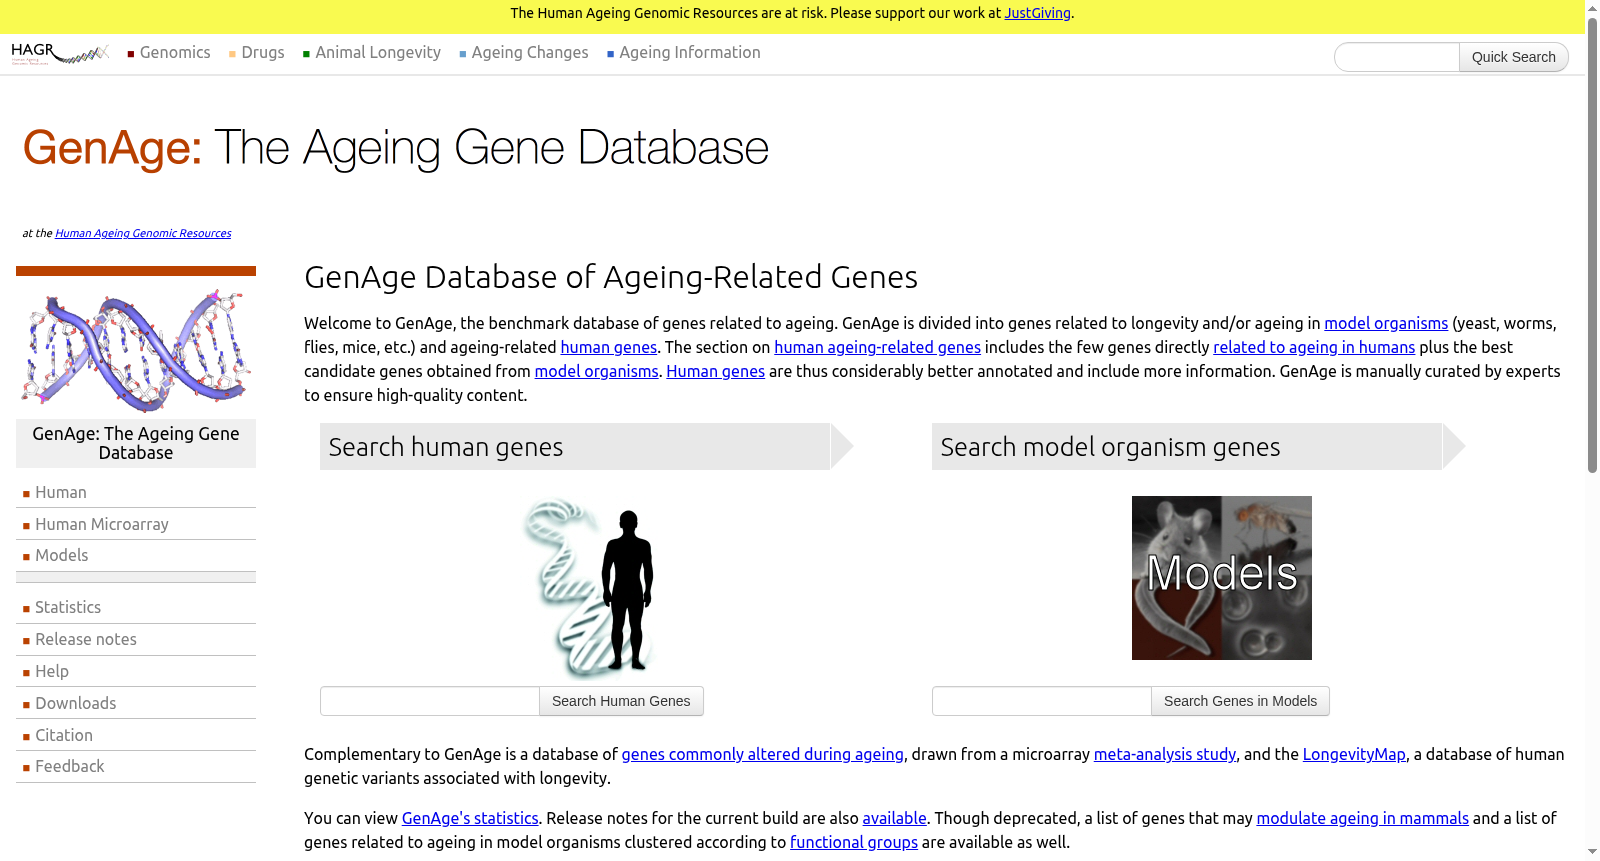Open the Ageing Changes menu
Image resolution: width=1600 pixels, height=861 pixels.
click(524, 53)
